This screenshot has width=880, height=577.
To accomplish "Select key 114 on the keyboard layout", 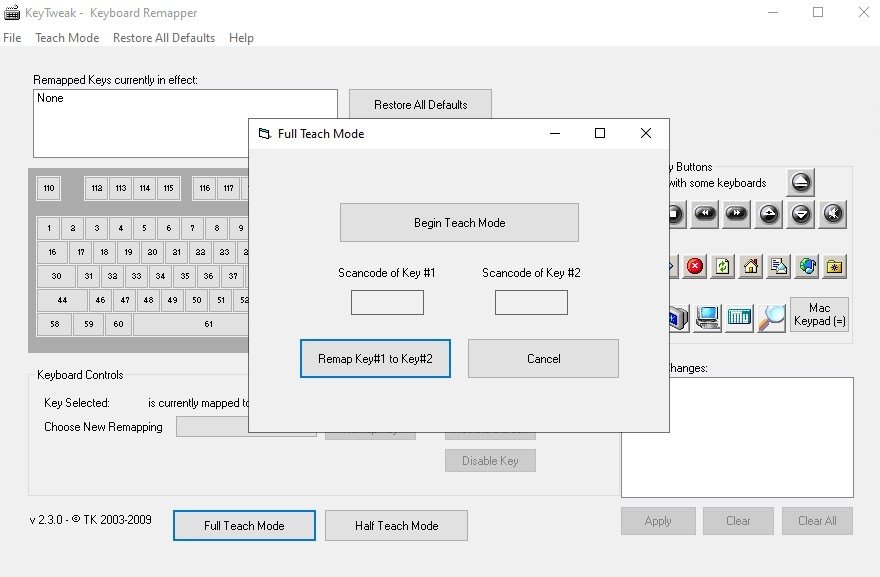I will pos(145,189).
